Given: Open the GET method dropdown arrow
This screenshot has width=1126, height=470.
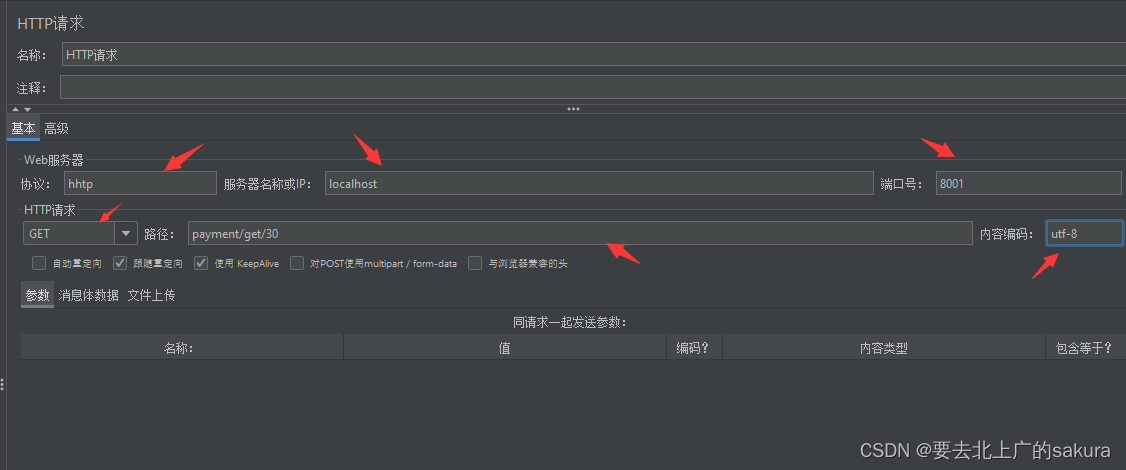Looking at the screenshot, I should [126, 234].
